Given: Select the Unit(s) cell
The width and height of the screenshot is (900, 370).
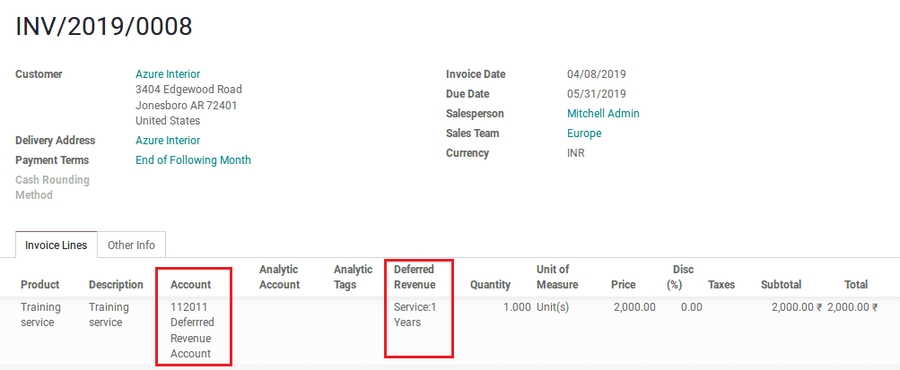Looking at the screenshot, I should tap(553, 307).
